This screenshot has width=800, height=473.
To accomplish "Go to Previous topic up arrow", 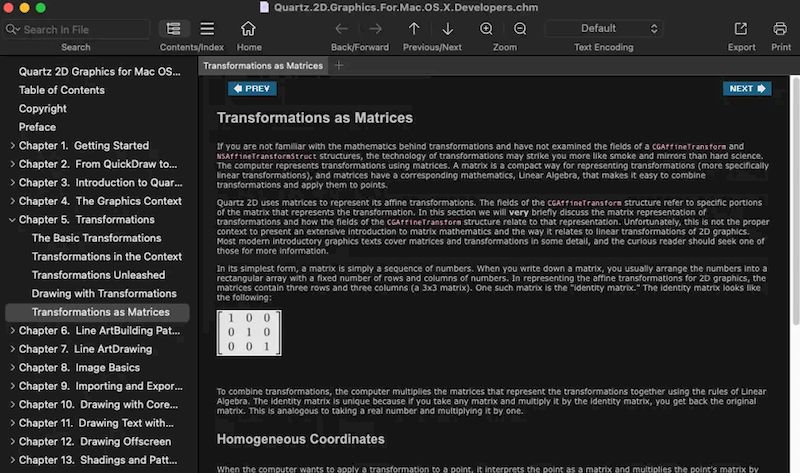I will tap(414, 29).
